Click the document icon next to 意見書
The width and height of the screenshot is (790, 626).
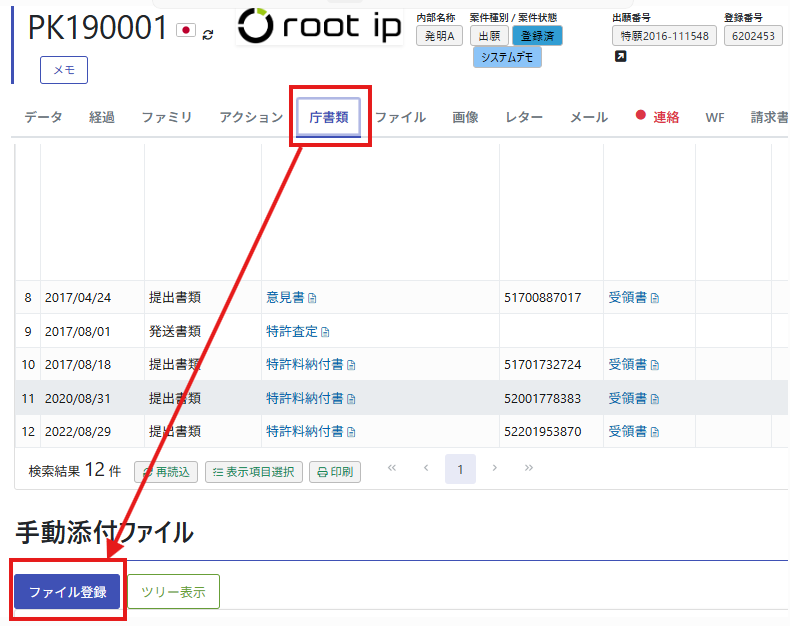[x=312, y=298]
